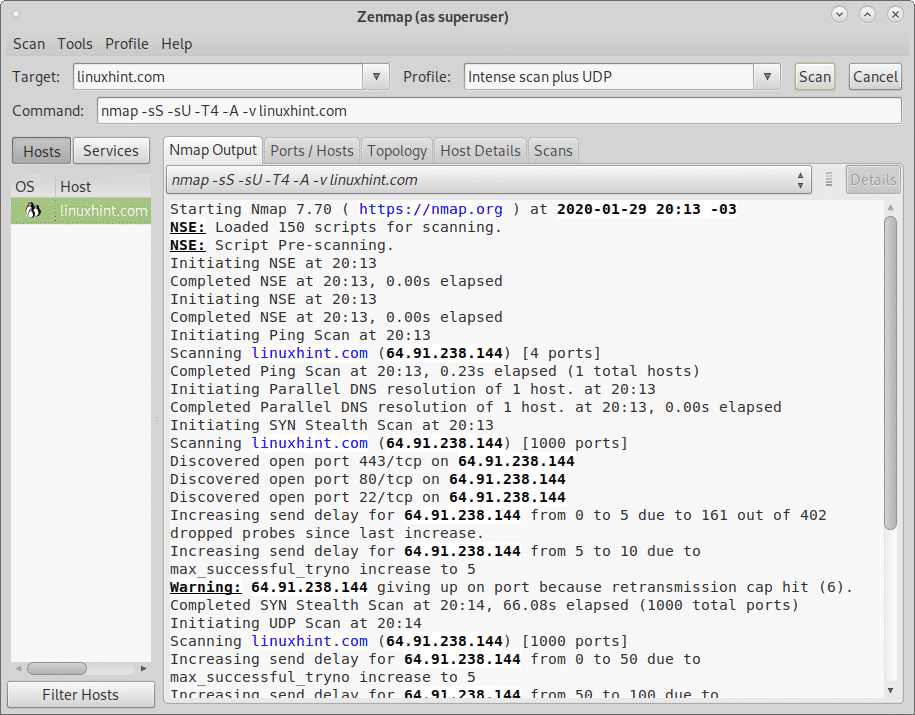Click the Filter Hosts button
The image size is (915, 715).
click(80, 695)
